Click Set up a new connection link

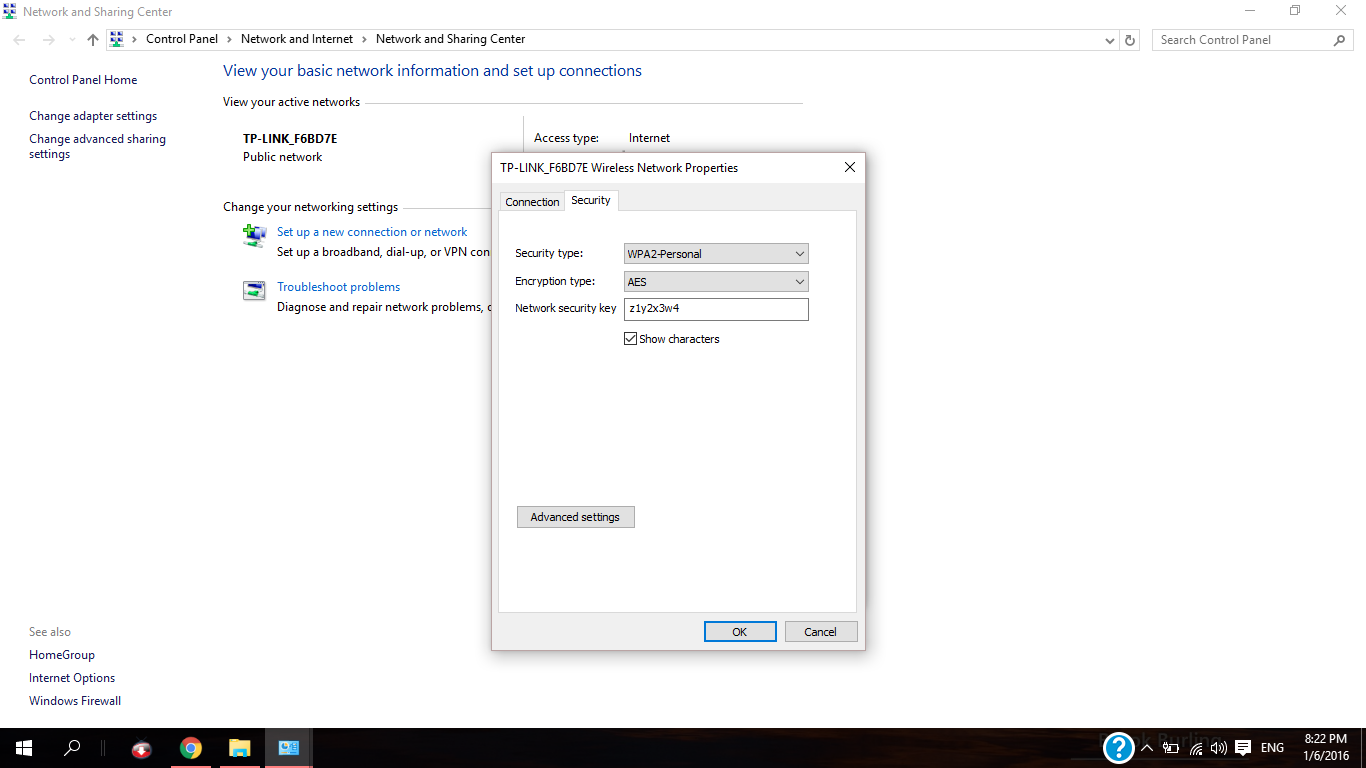(x=372, y=232)
